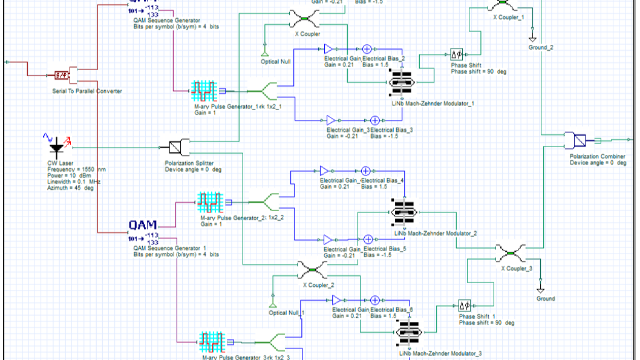This screenshot has height=360, width=640.
Task: Click the M-ary Pulse Generator_2 waveform icon
Action: pyautogui.click(x=210, y=202)
